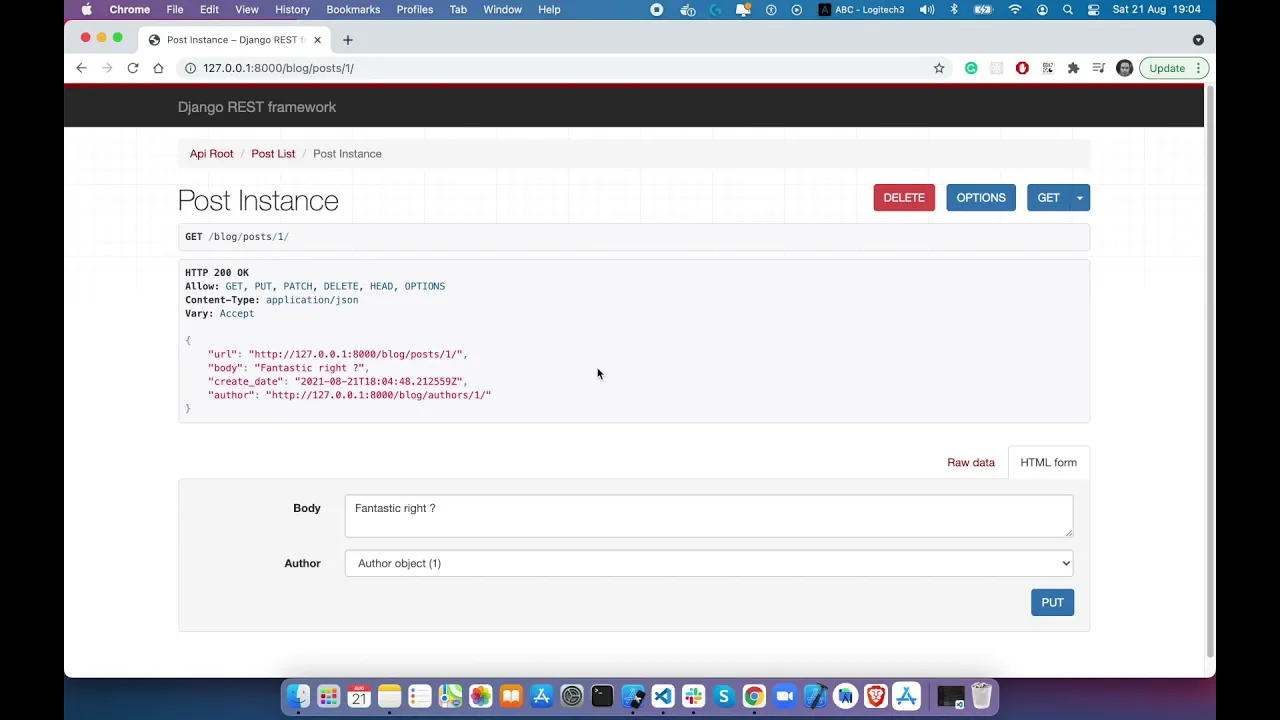1280x720 pixels.
Task: Open Brave browser from the dock
Action: (876, 696)
